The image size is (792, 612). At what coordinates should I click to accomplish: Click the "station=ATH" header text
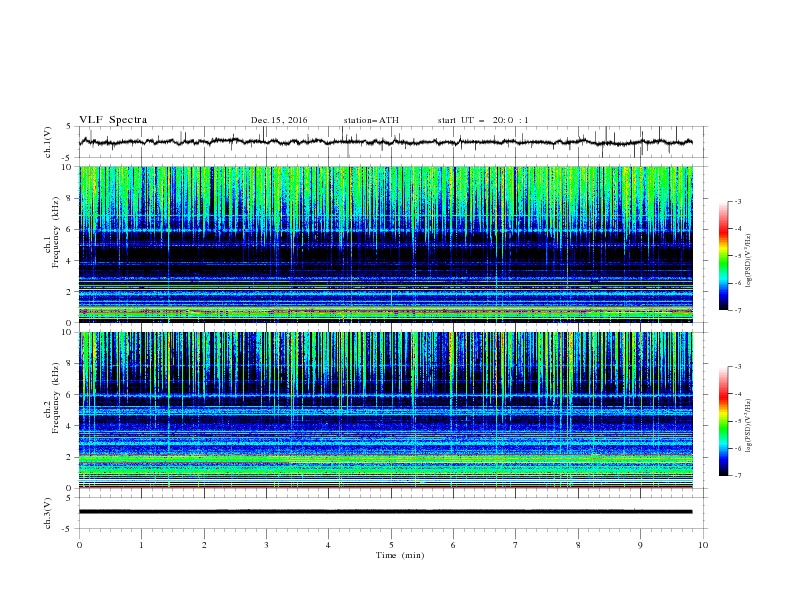pyautogui.click(x=371, y=120)
